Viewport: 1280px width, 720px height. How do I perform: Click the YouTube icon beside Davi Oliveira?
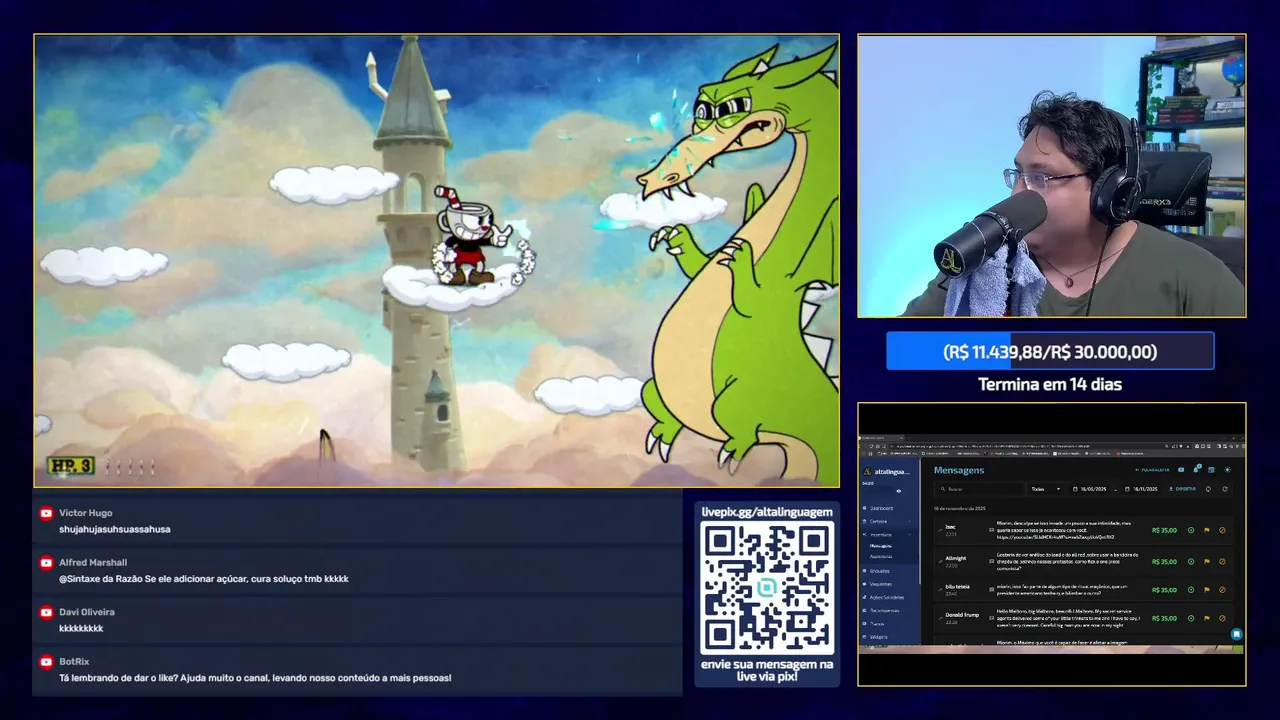click(46, 612)
